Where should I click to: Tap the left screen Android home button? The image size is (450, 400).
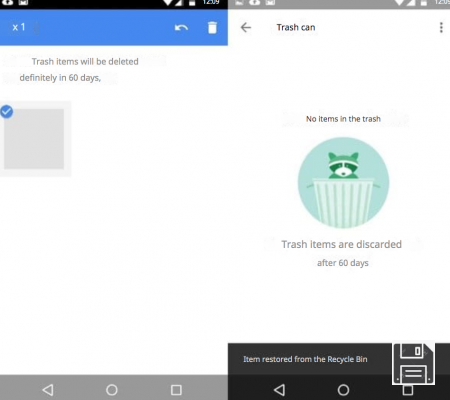click(x=112, y=390)
